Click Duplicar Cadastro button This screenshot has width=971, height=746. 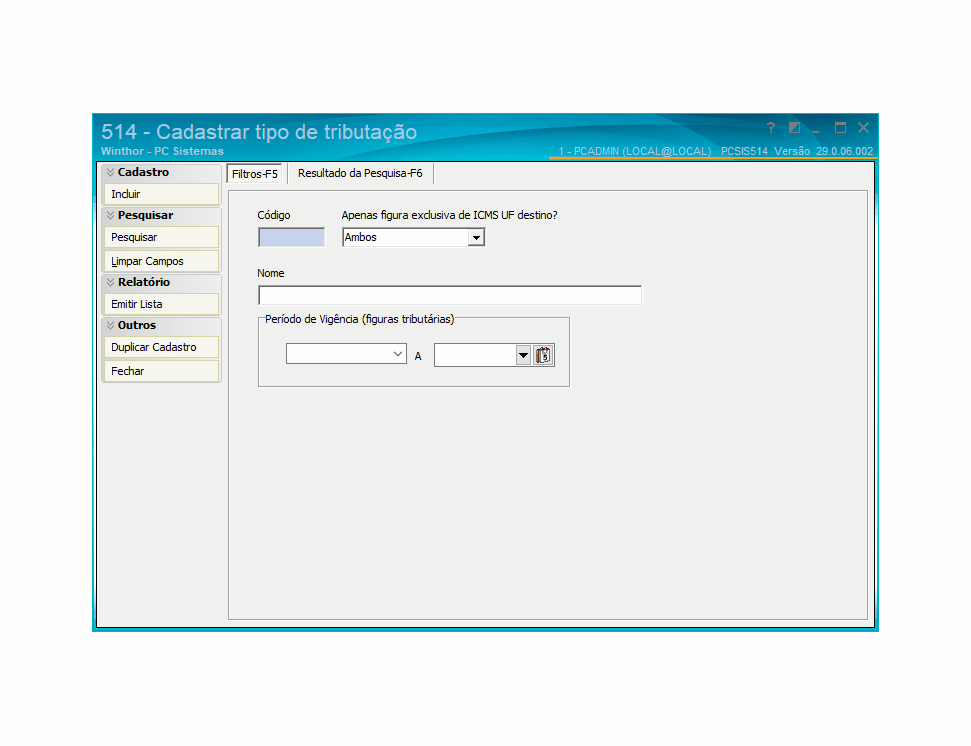coord(161,347)
